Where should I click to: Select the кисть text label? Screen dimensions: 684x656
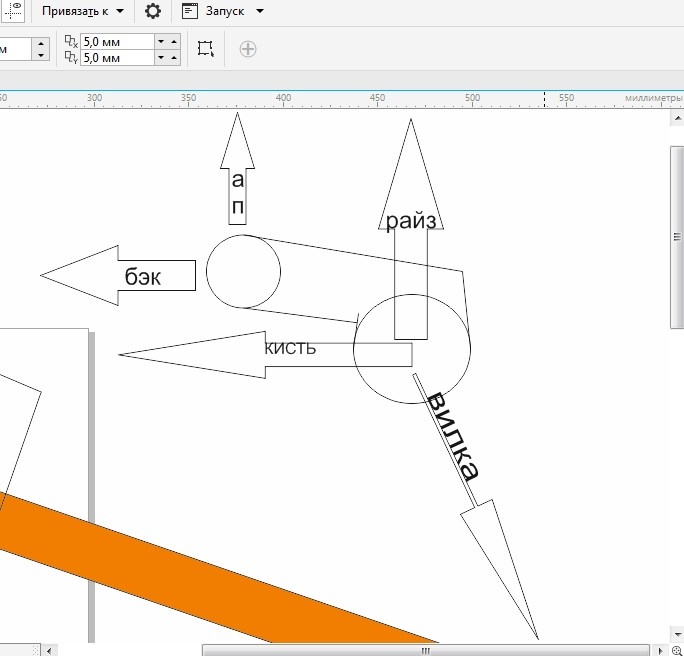point(290,348)
